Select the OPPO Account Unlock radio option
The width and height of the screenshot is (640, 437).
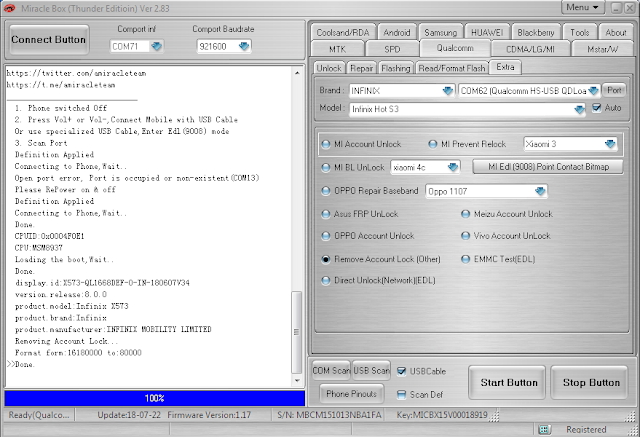pyautogui.click(x=326, y=235)
